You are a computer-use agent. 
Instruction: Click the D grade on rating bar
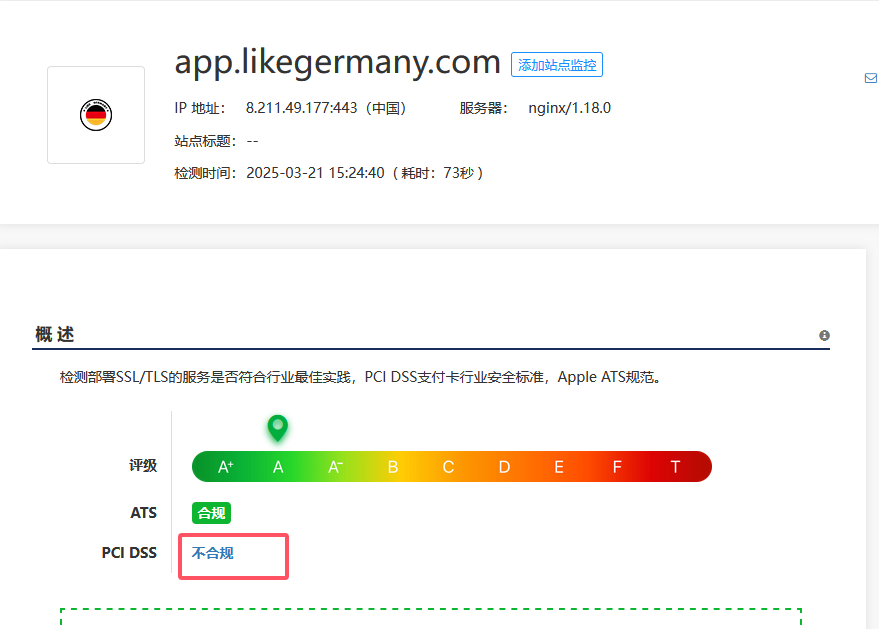[505, 467]
